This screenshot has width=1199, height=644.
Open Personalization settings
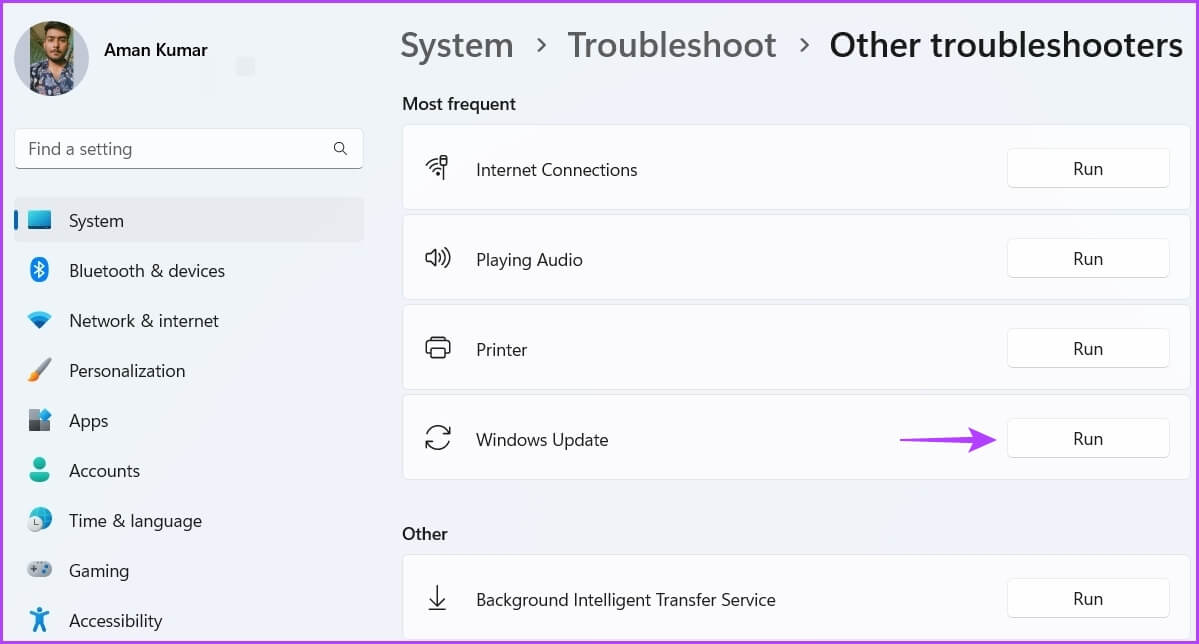pyautogui.click(x=189, y=370)
